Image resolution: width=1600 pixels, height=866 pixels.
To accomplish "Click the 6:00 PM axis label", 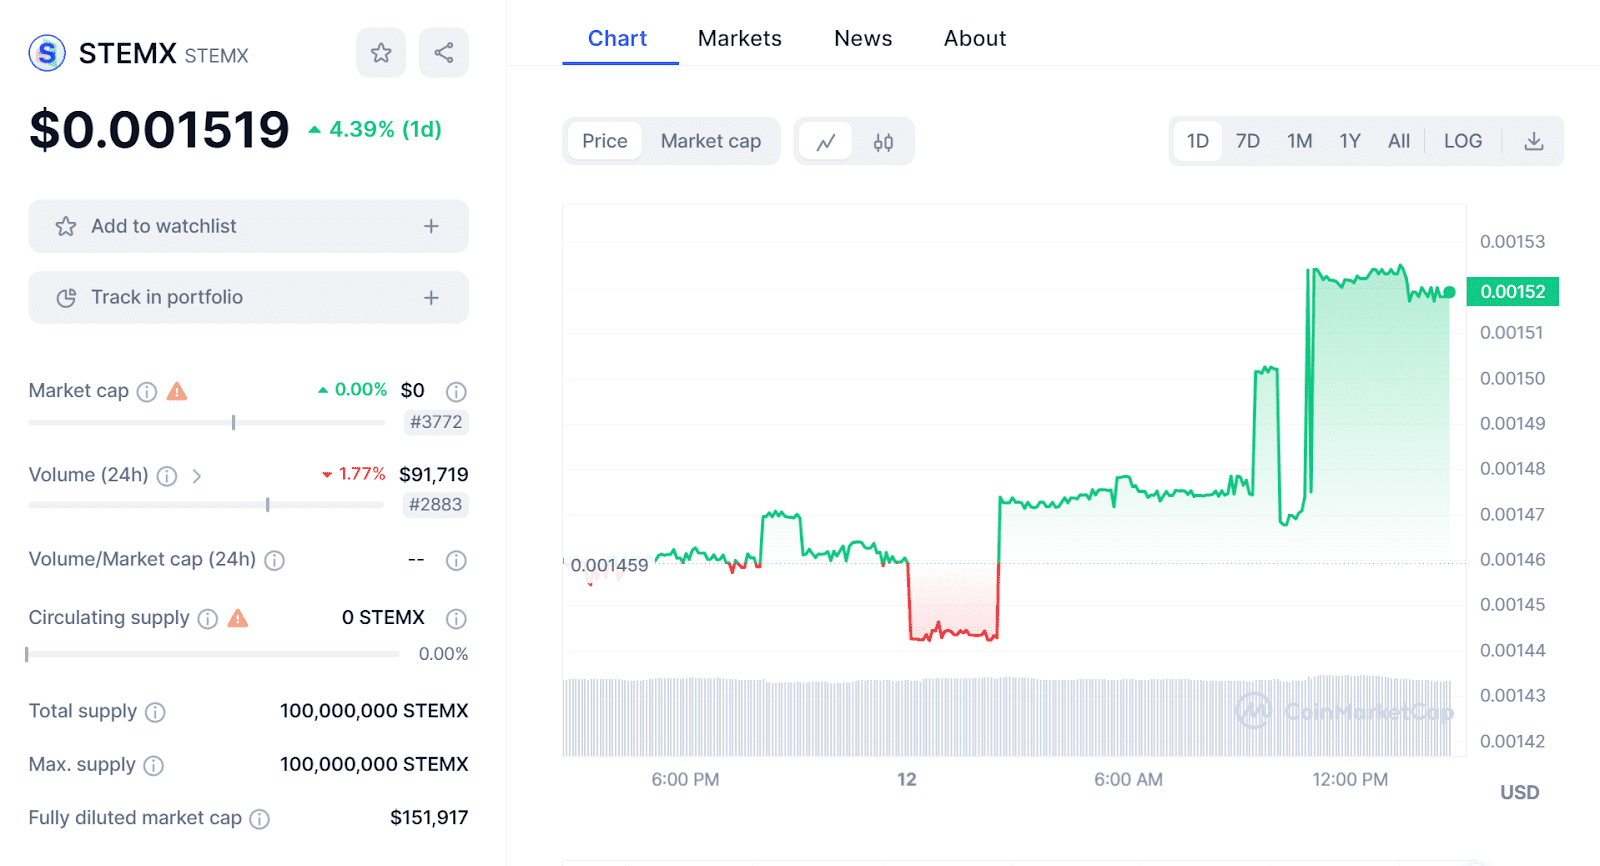I will [685, 780].
